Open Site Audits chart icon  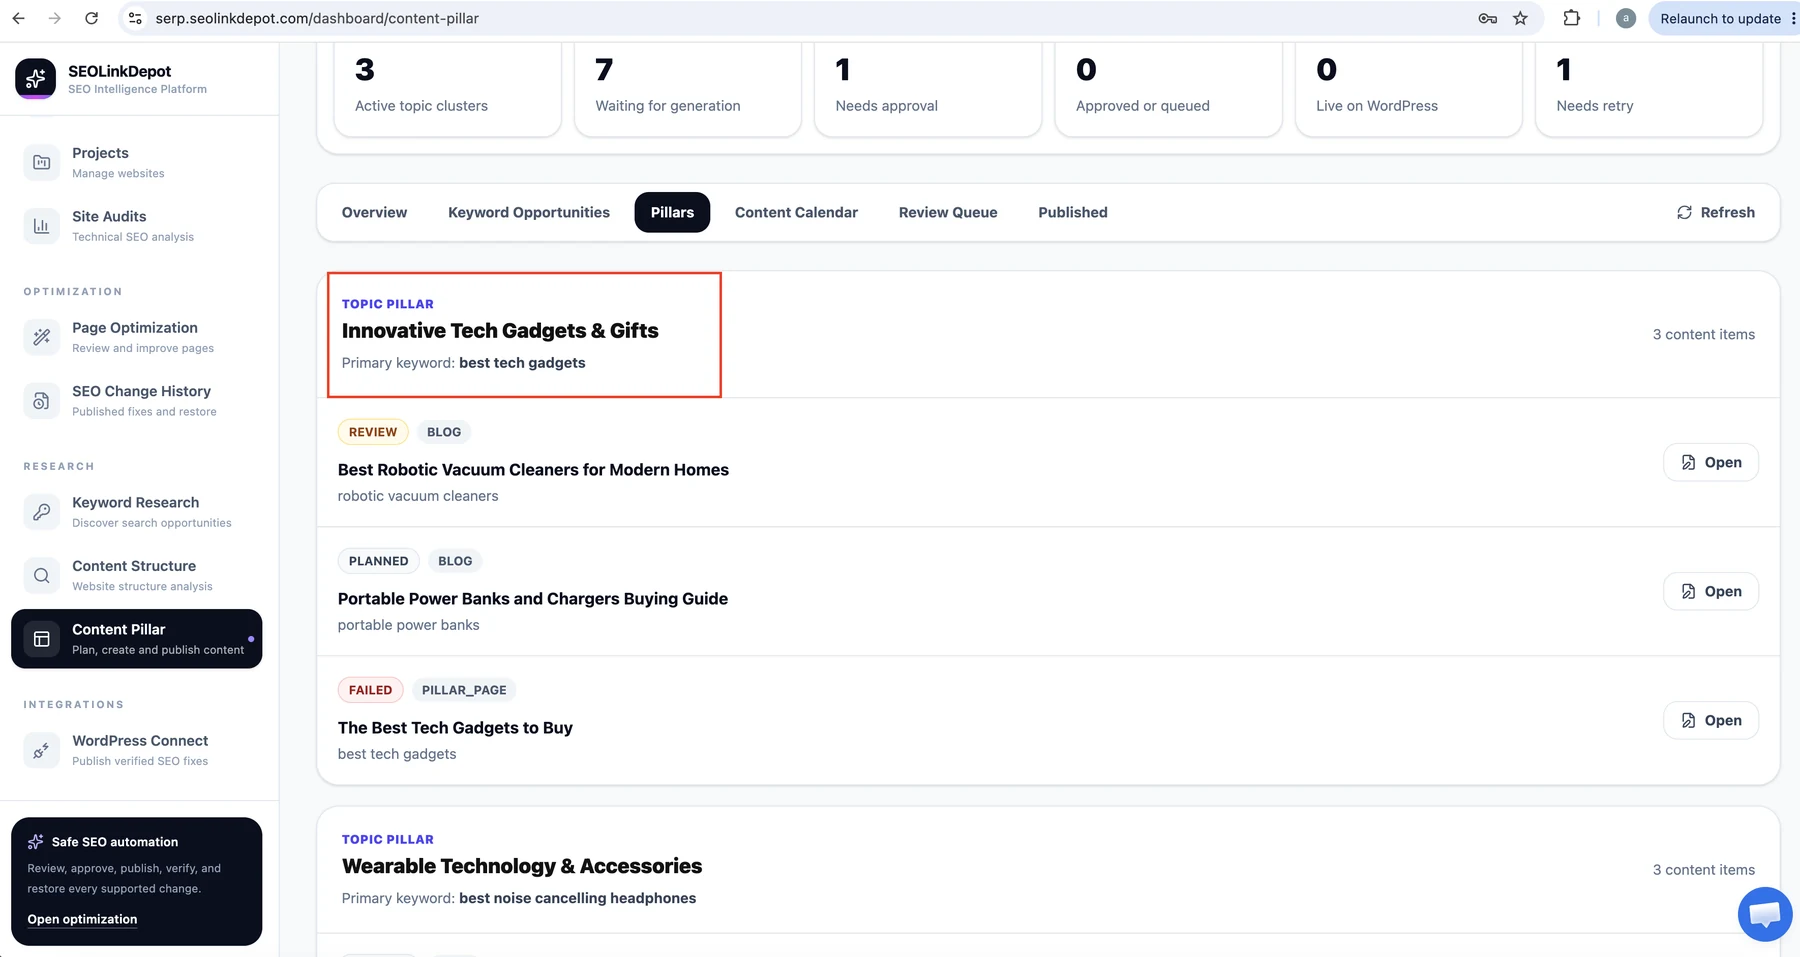[41, 226]
